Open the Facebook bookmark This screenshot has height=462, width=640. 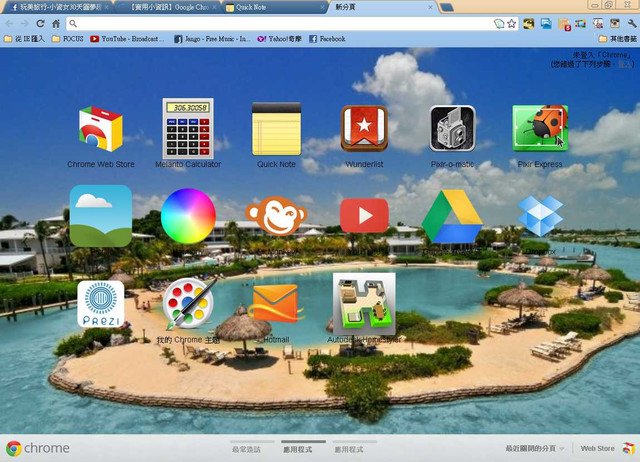point(327,39)
